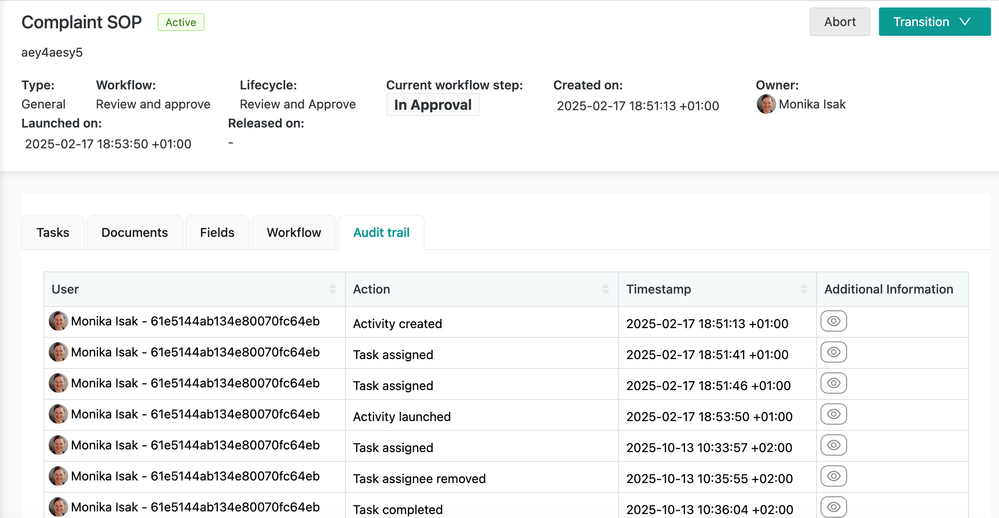Open the Transition dropdown button
Image resolution: width=999 pixels, height=518 pixels.
[932, 22]
